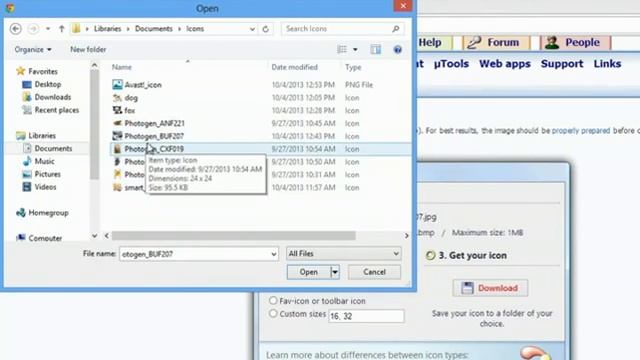The height and width of the screenshot is (360, 640).
Task: Select the smart icon file
Action: tap(133, 187)
